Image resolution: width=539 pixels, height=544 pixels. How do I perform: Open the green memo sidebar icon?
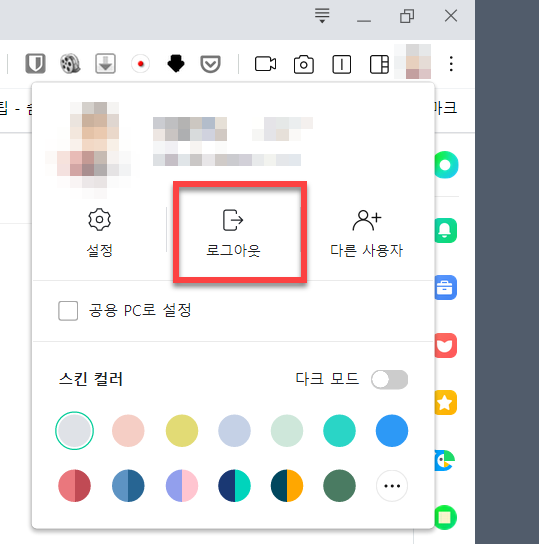pos(445,517)
